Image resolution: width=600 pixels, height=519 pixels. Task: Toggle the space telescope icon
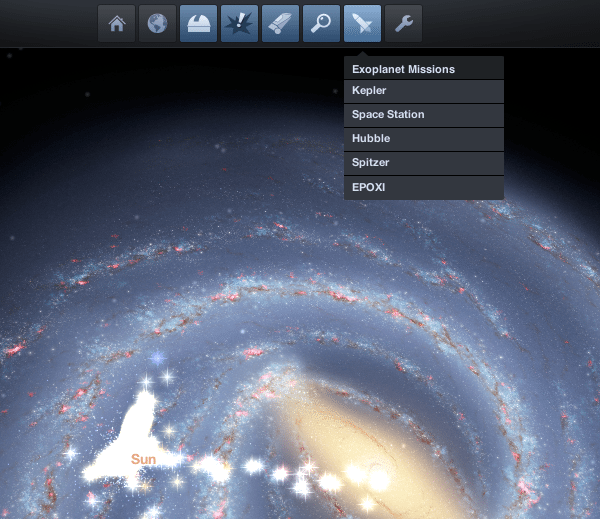point(280,24)
